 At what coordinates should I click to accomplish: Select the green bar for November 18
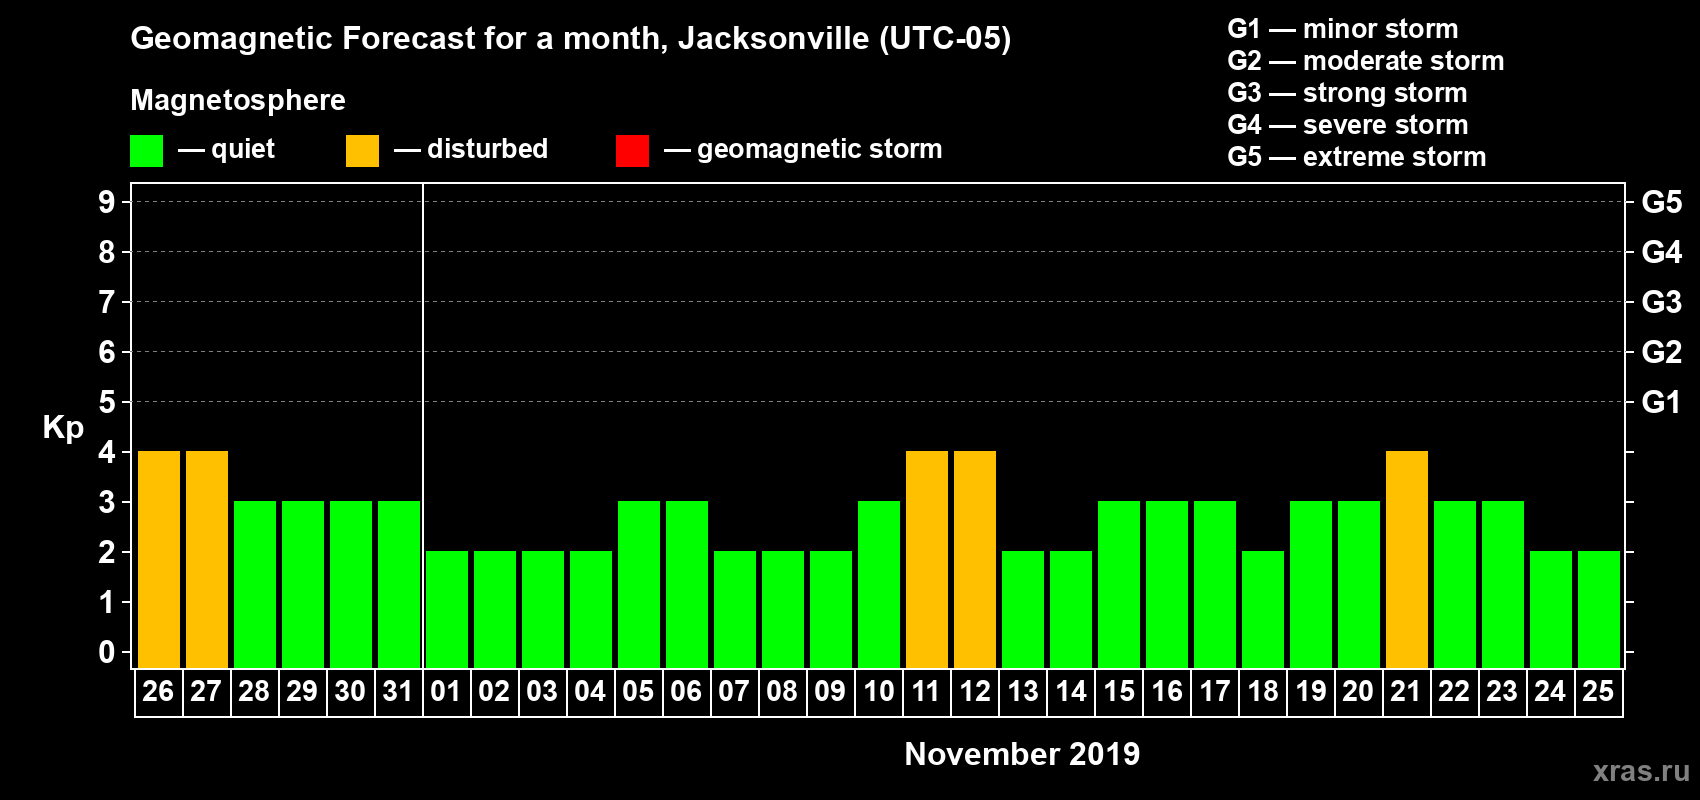(x=1263, y=610)
